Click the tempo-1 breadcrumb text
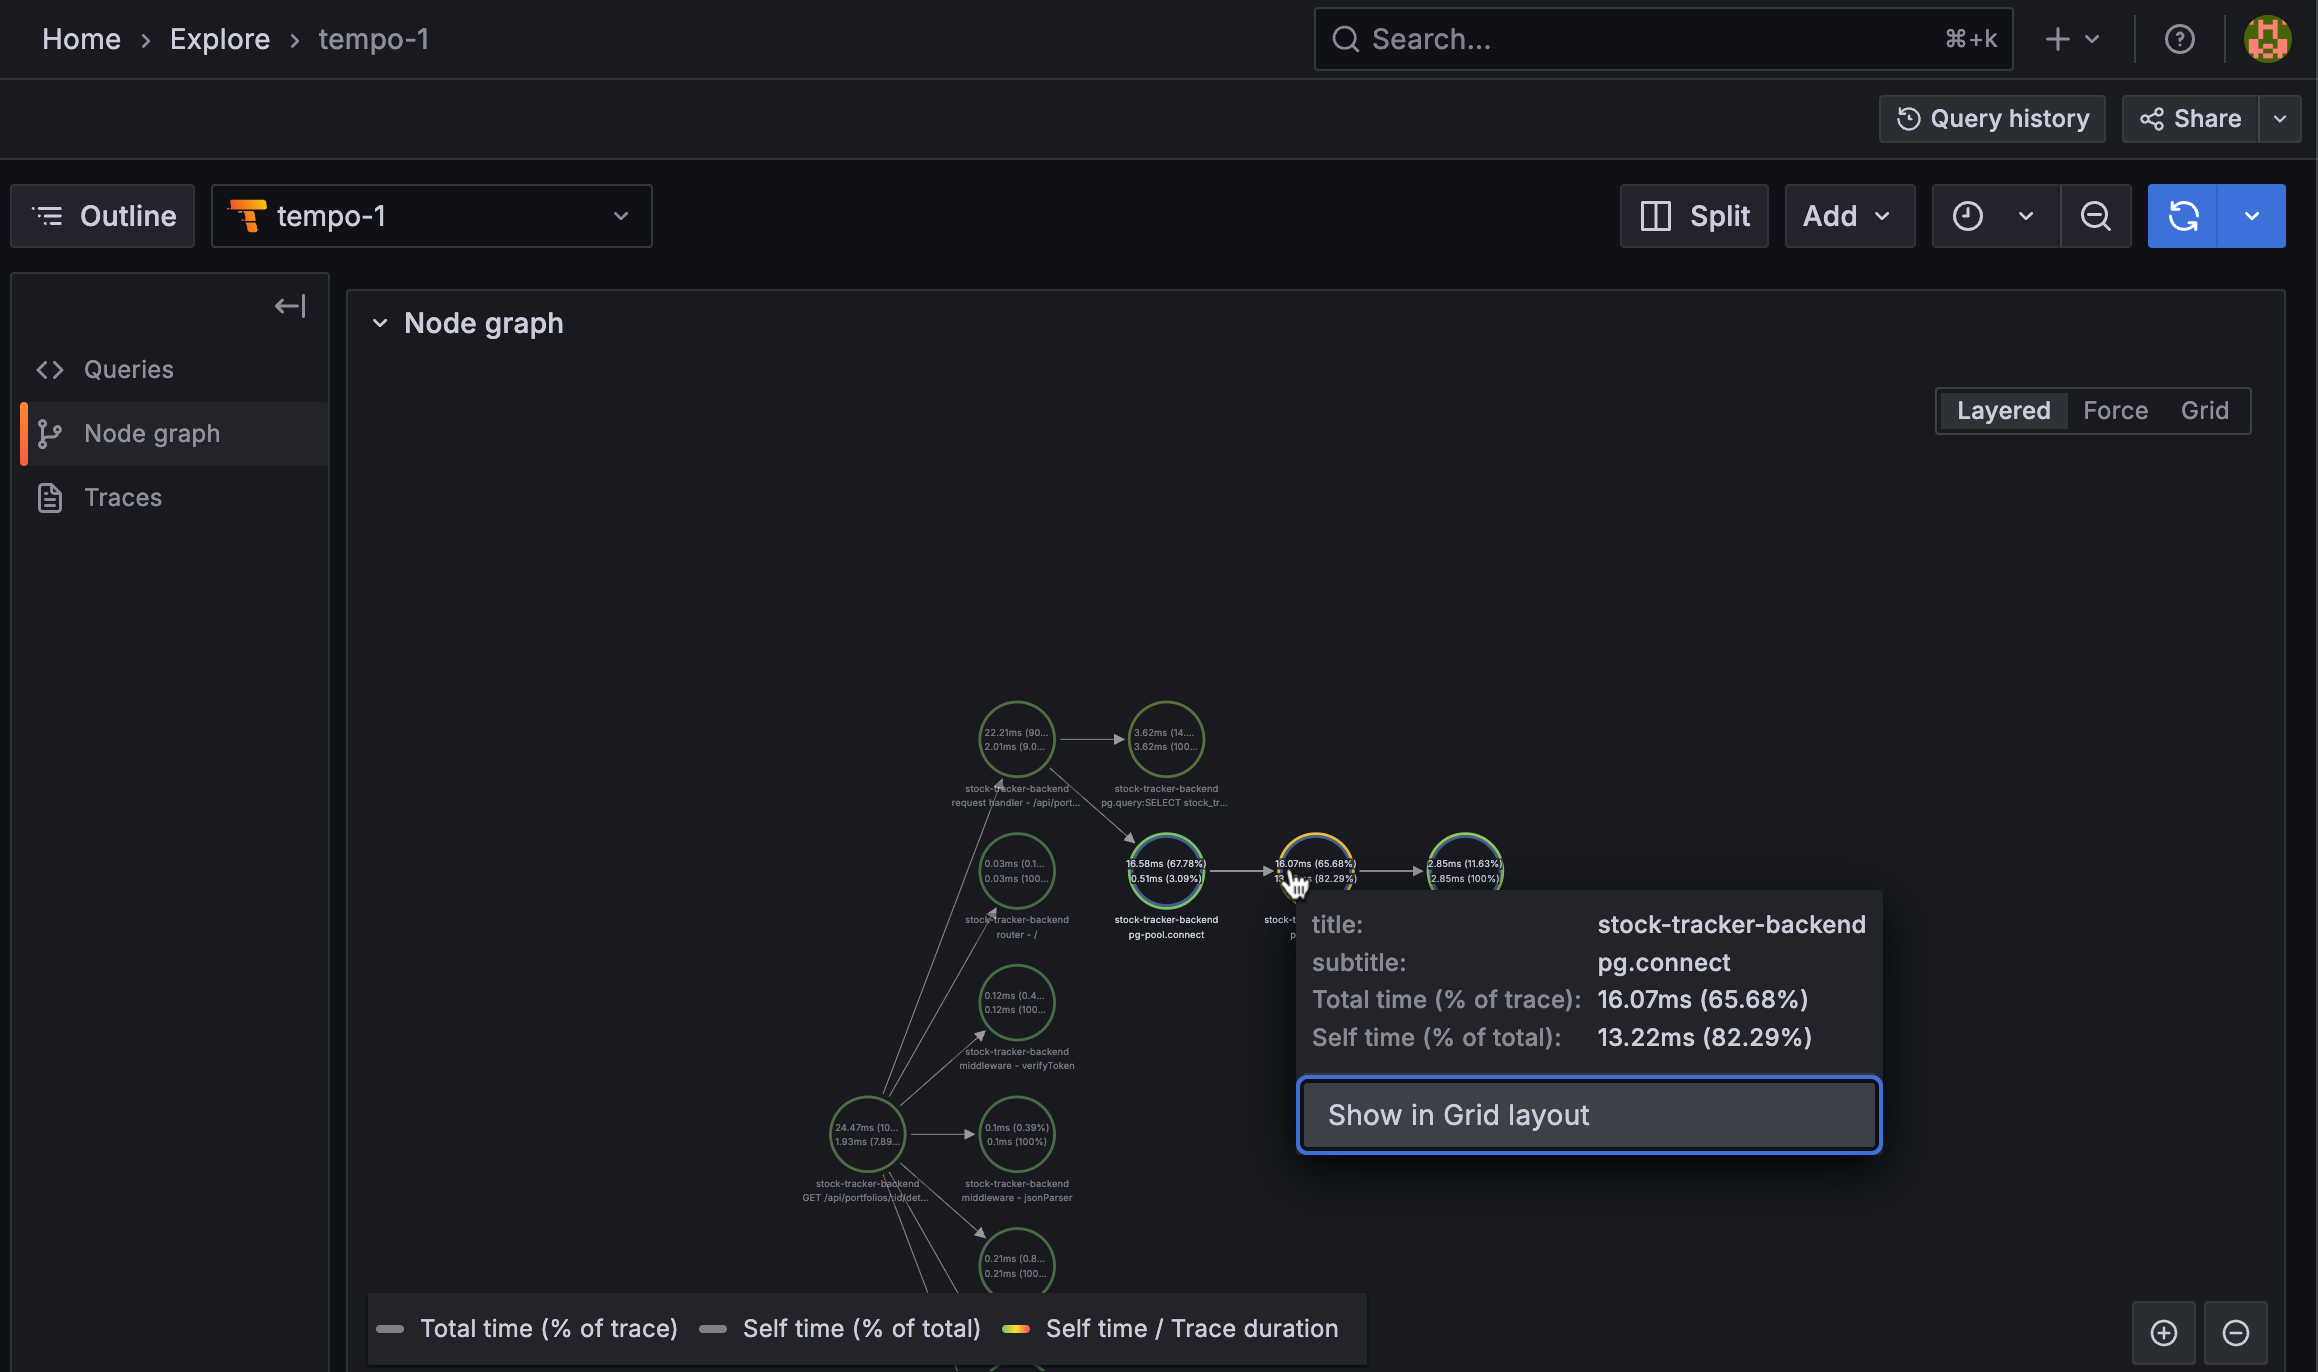 click(374, 39)
